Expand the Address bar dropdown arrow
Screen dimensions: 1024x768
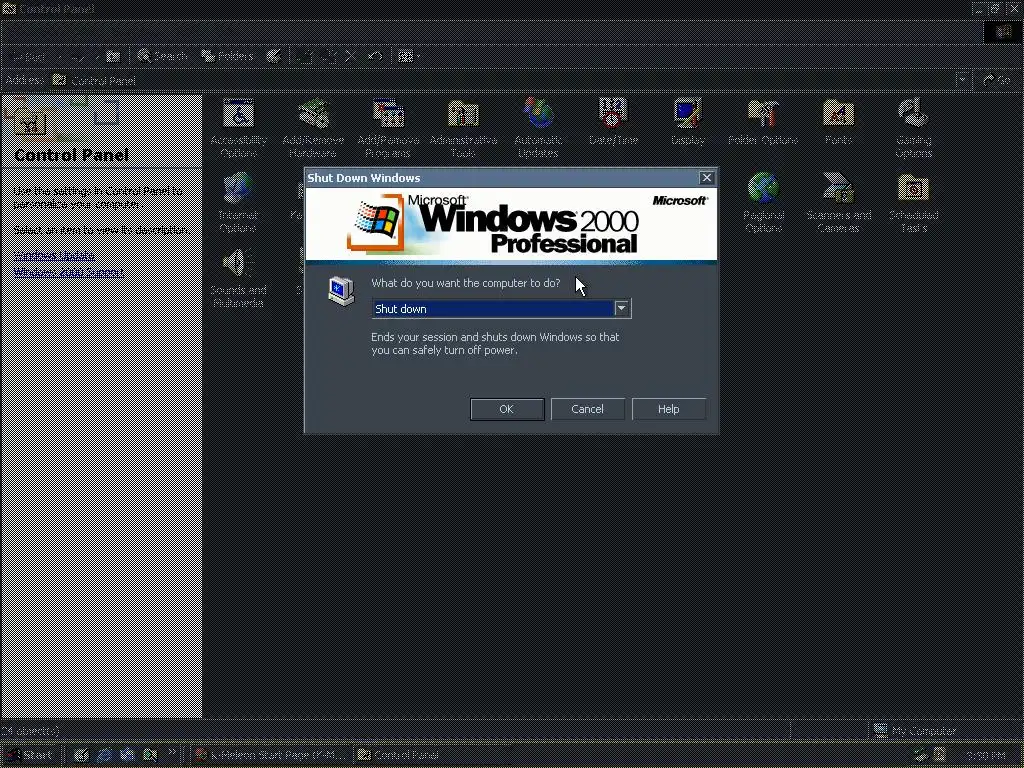pyautogui.click(x=962, y=80)
